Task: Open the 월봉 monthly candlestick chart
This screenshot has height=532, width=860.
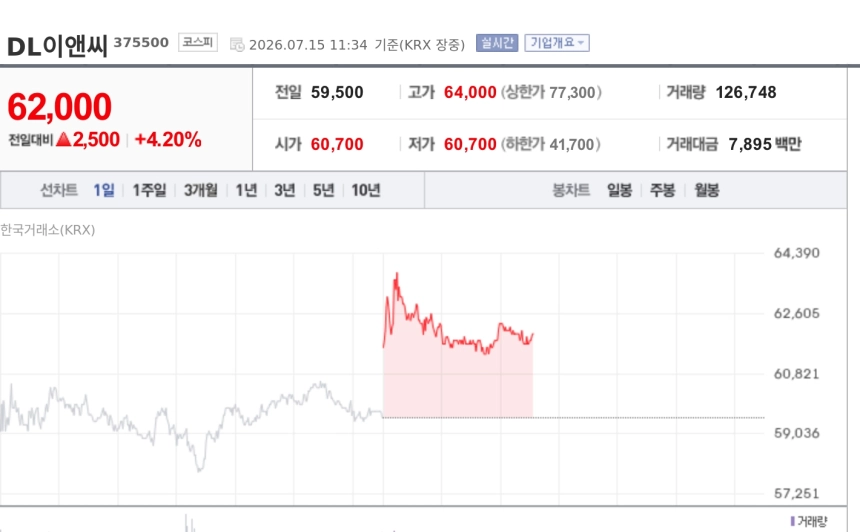Action: click(x=706, y=190)
